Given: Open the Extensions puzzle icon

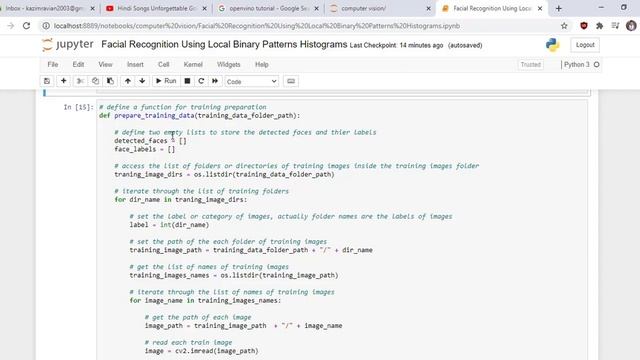Looking at the screenshot, I should pyautogui.click(x=599, y=26).
